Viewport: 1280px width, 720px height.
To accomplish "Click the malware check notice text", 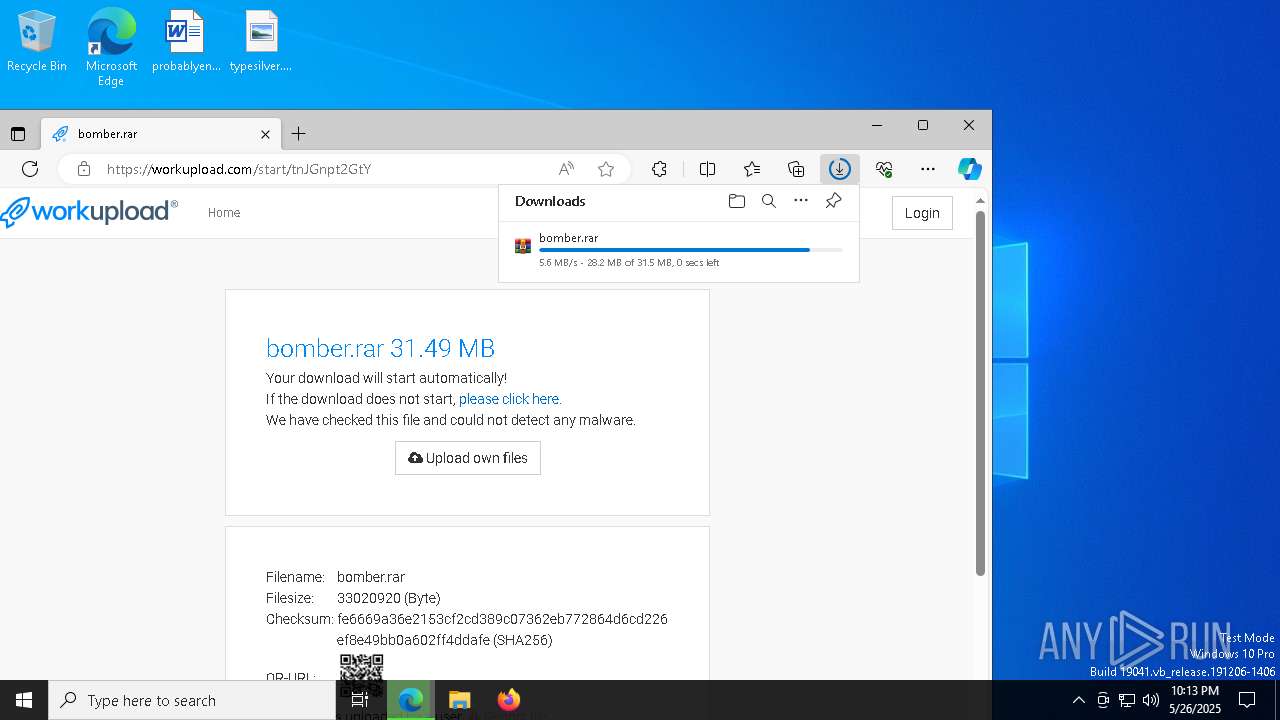I will [x=451, y=420].
